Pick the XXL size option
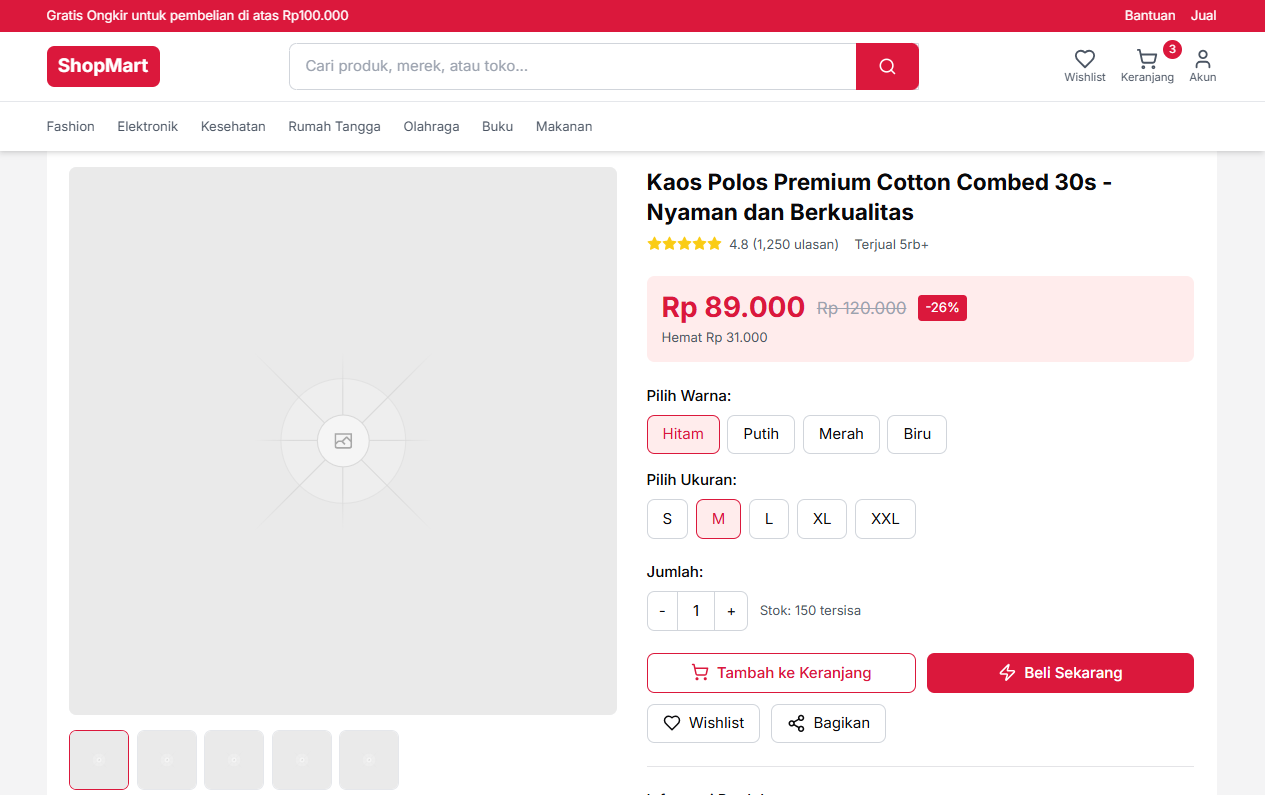Viewport: 1270px width, 795px height. click(885, 519)
